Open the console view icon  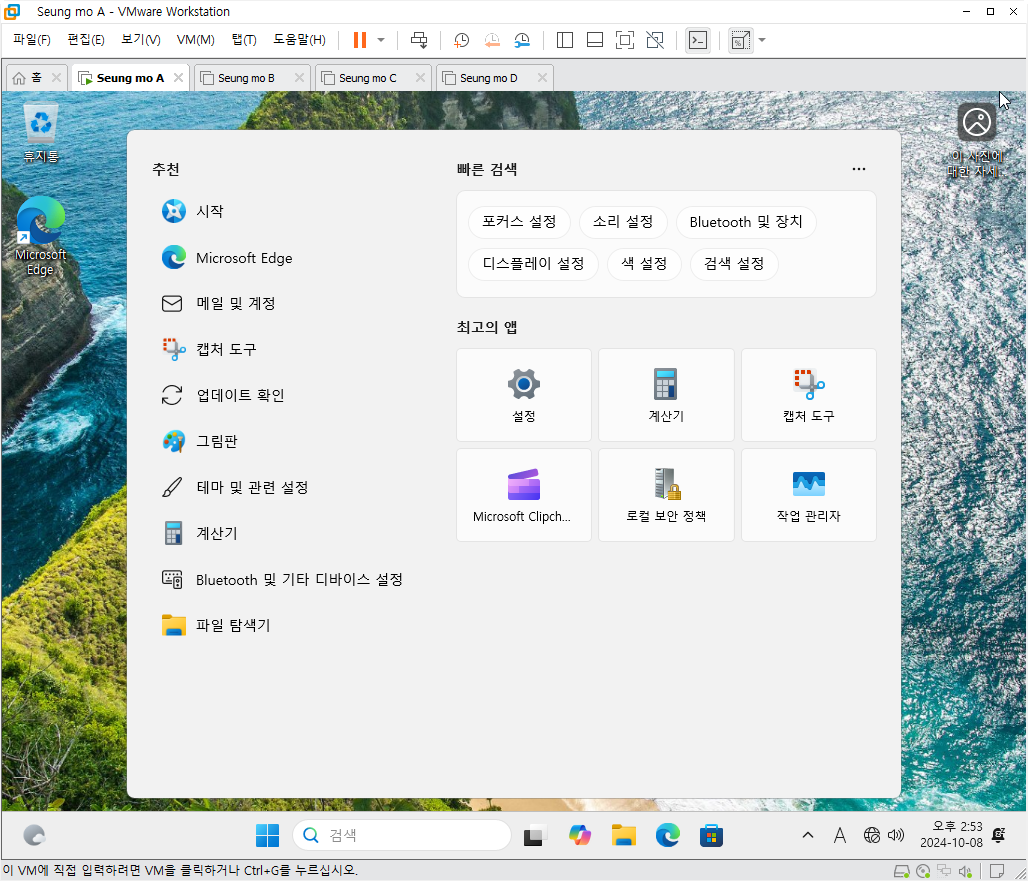(698, 40)
